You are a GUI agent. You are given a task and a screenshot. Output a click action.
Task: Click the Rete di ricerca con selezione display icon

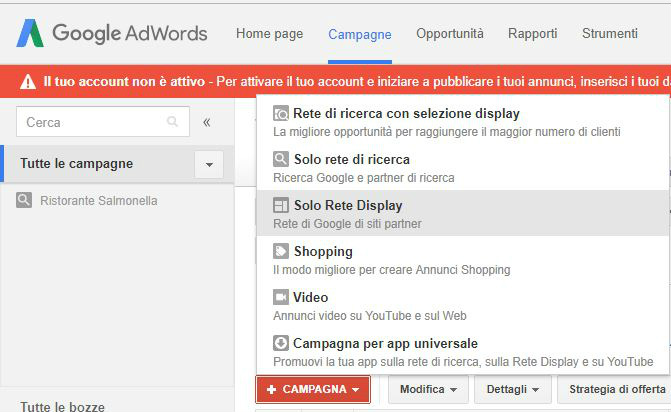pyautogui.click(x=281, y=113)
